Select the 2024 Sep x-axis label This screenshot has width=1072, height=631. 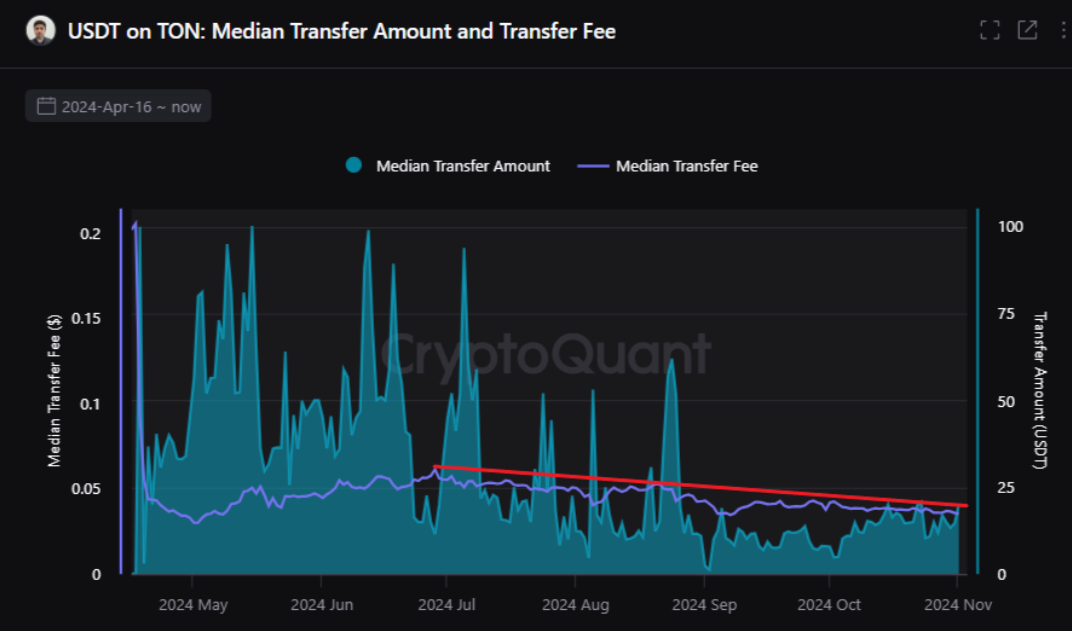pos(705,605)
